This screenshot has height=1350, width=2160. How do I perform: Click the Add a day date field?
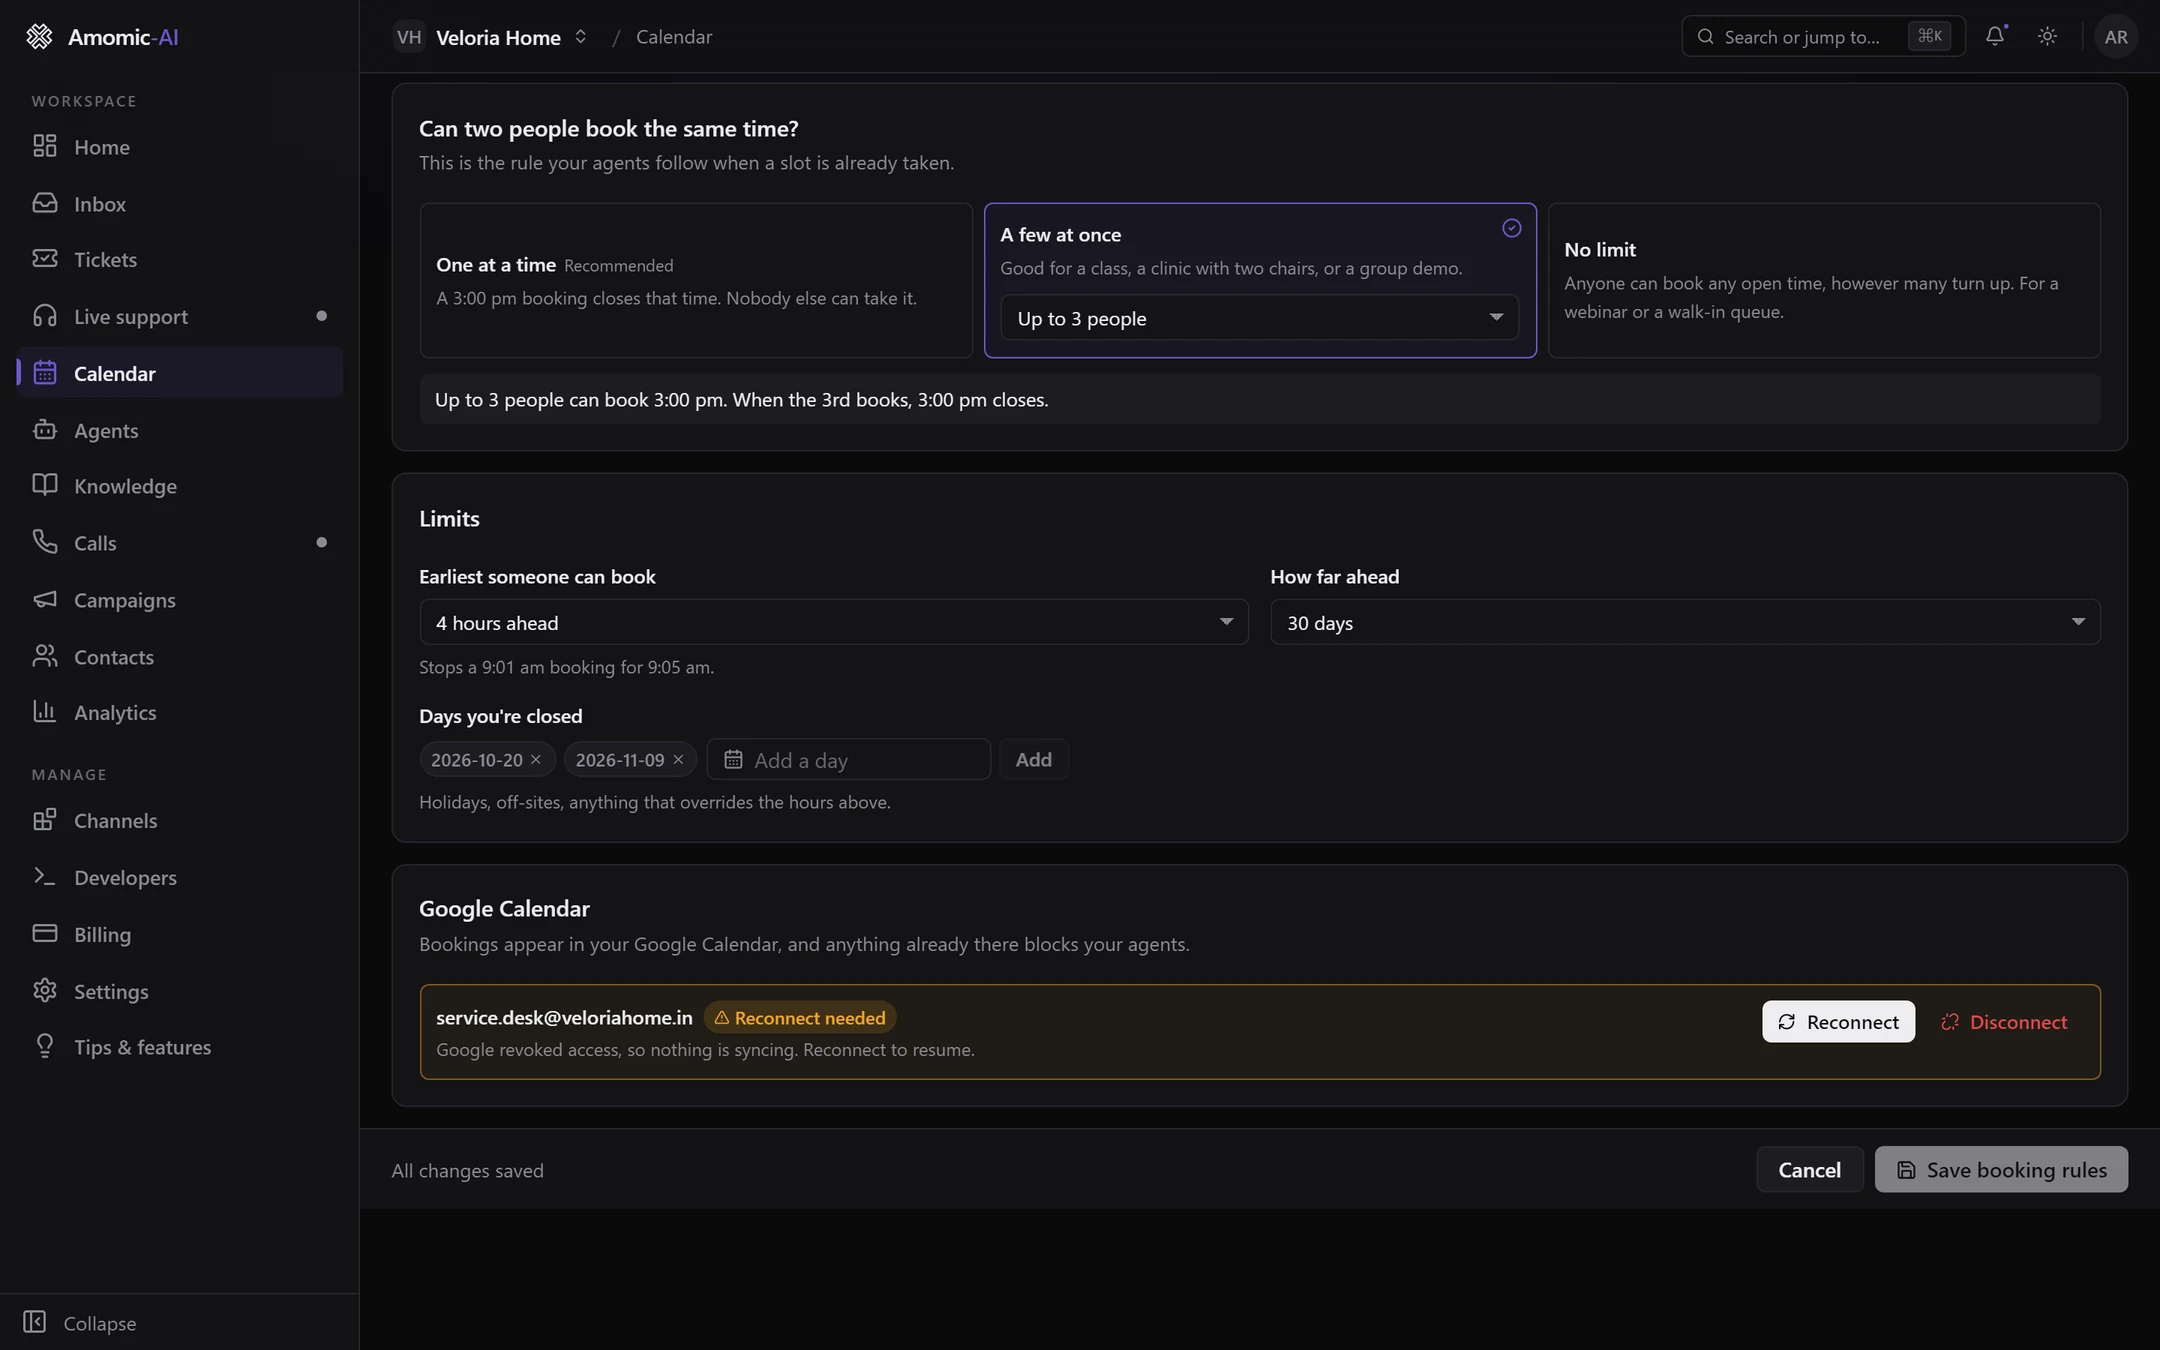(x=848, y=760)
